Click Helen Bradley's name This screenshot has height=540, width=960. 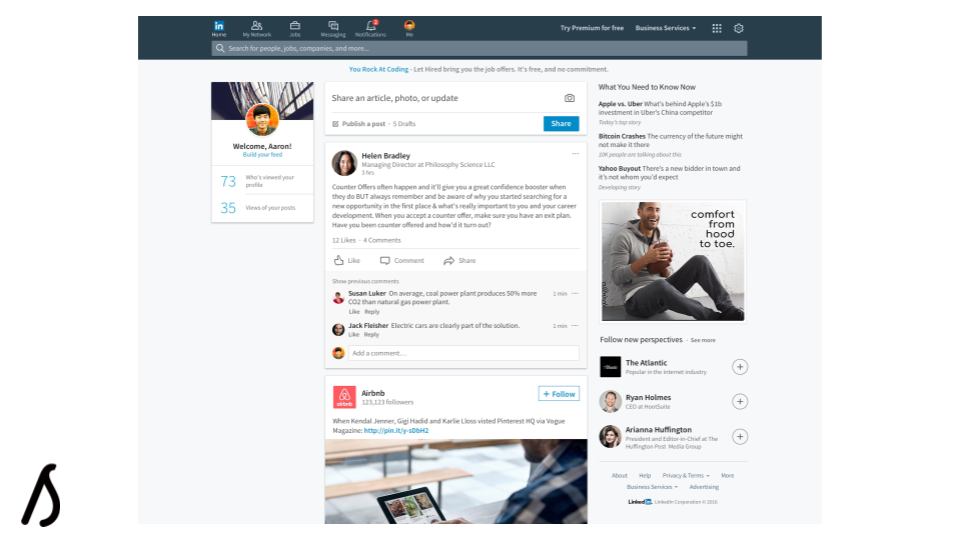point(386,156)
